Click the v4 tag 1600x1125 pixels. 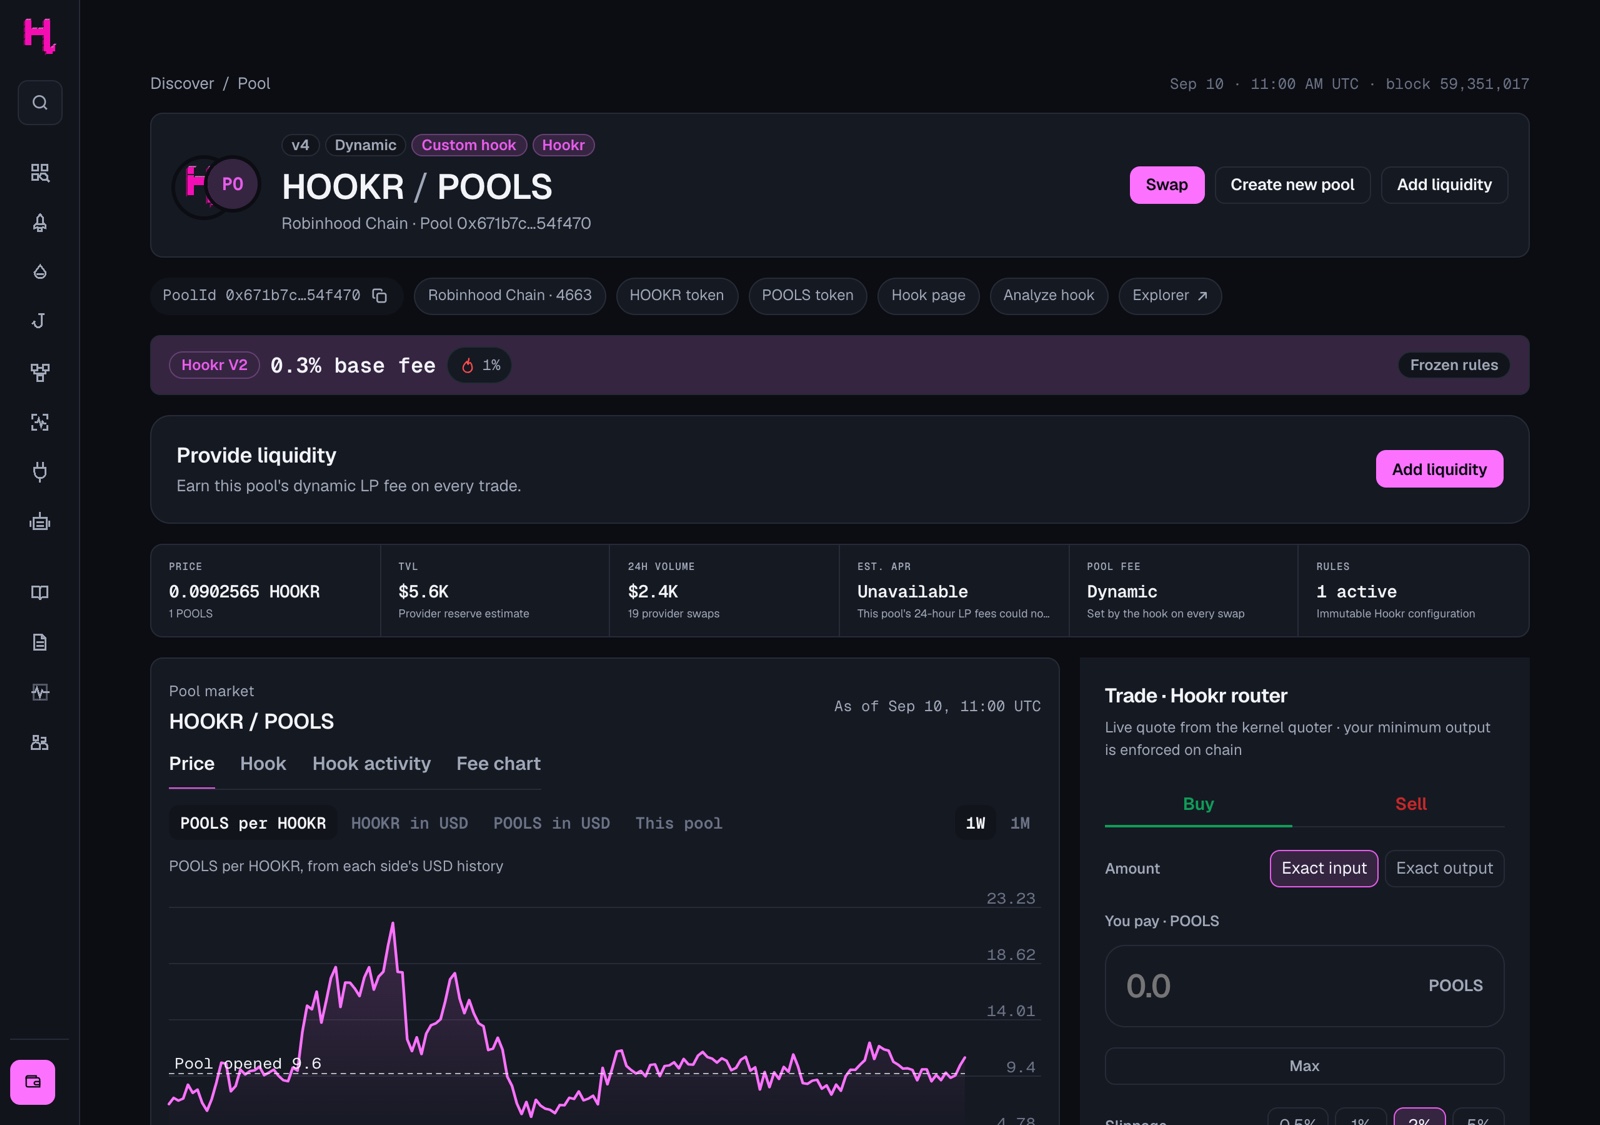point(300,145)
